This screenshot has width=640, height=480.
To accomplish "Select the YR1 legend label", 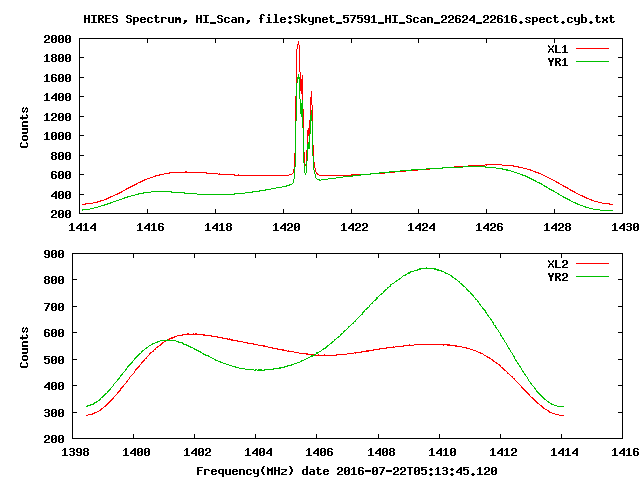I will pos(558,62).
